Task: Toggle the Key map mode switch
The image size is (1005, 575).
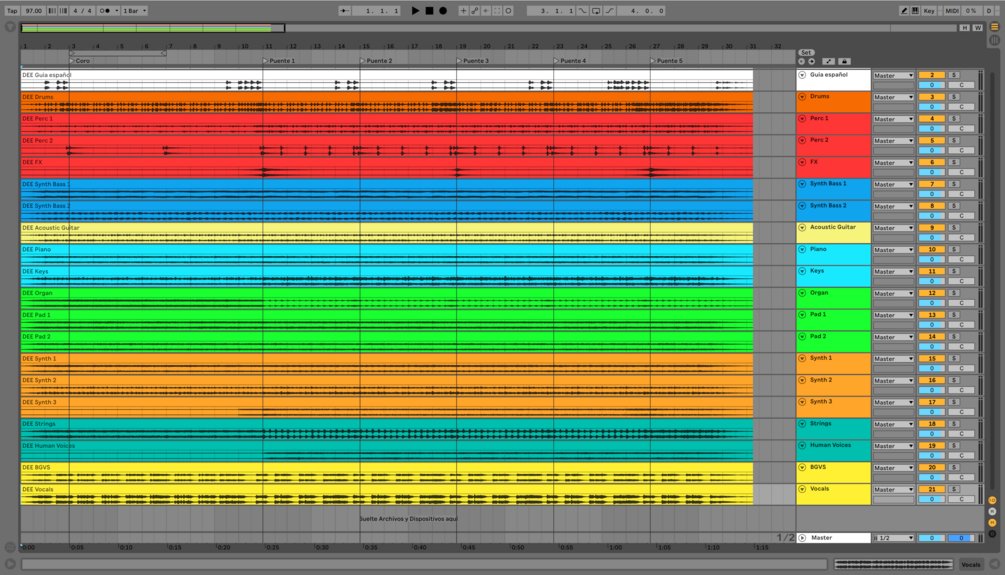Action: 929,11
